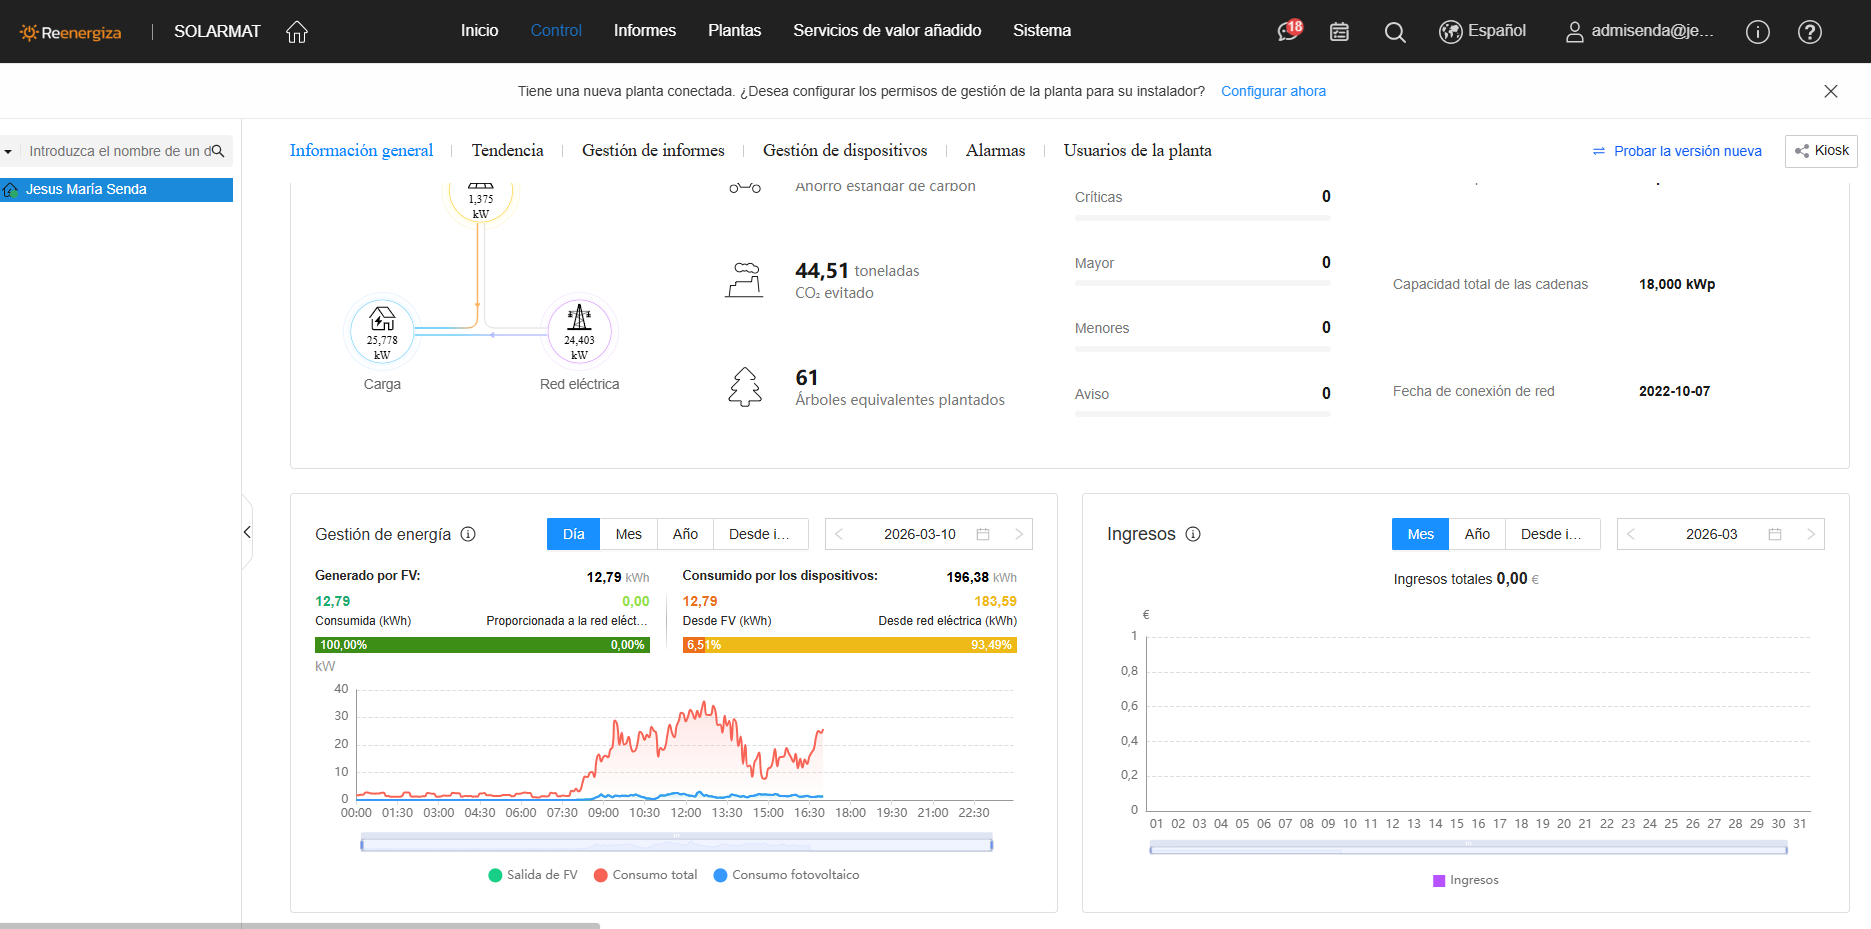Click the home icon next to SOLARMAT

[297, 32]
